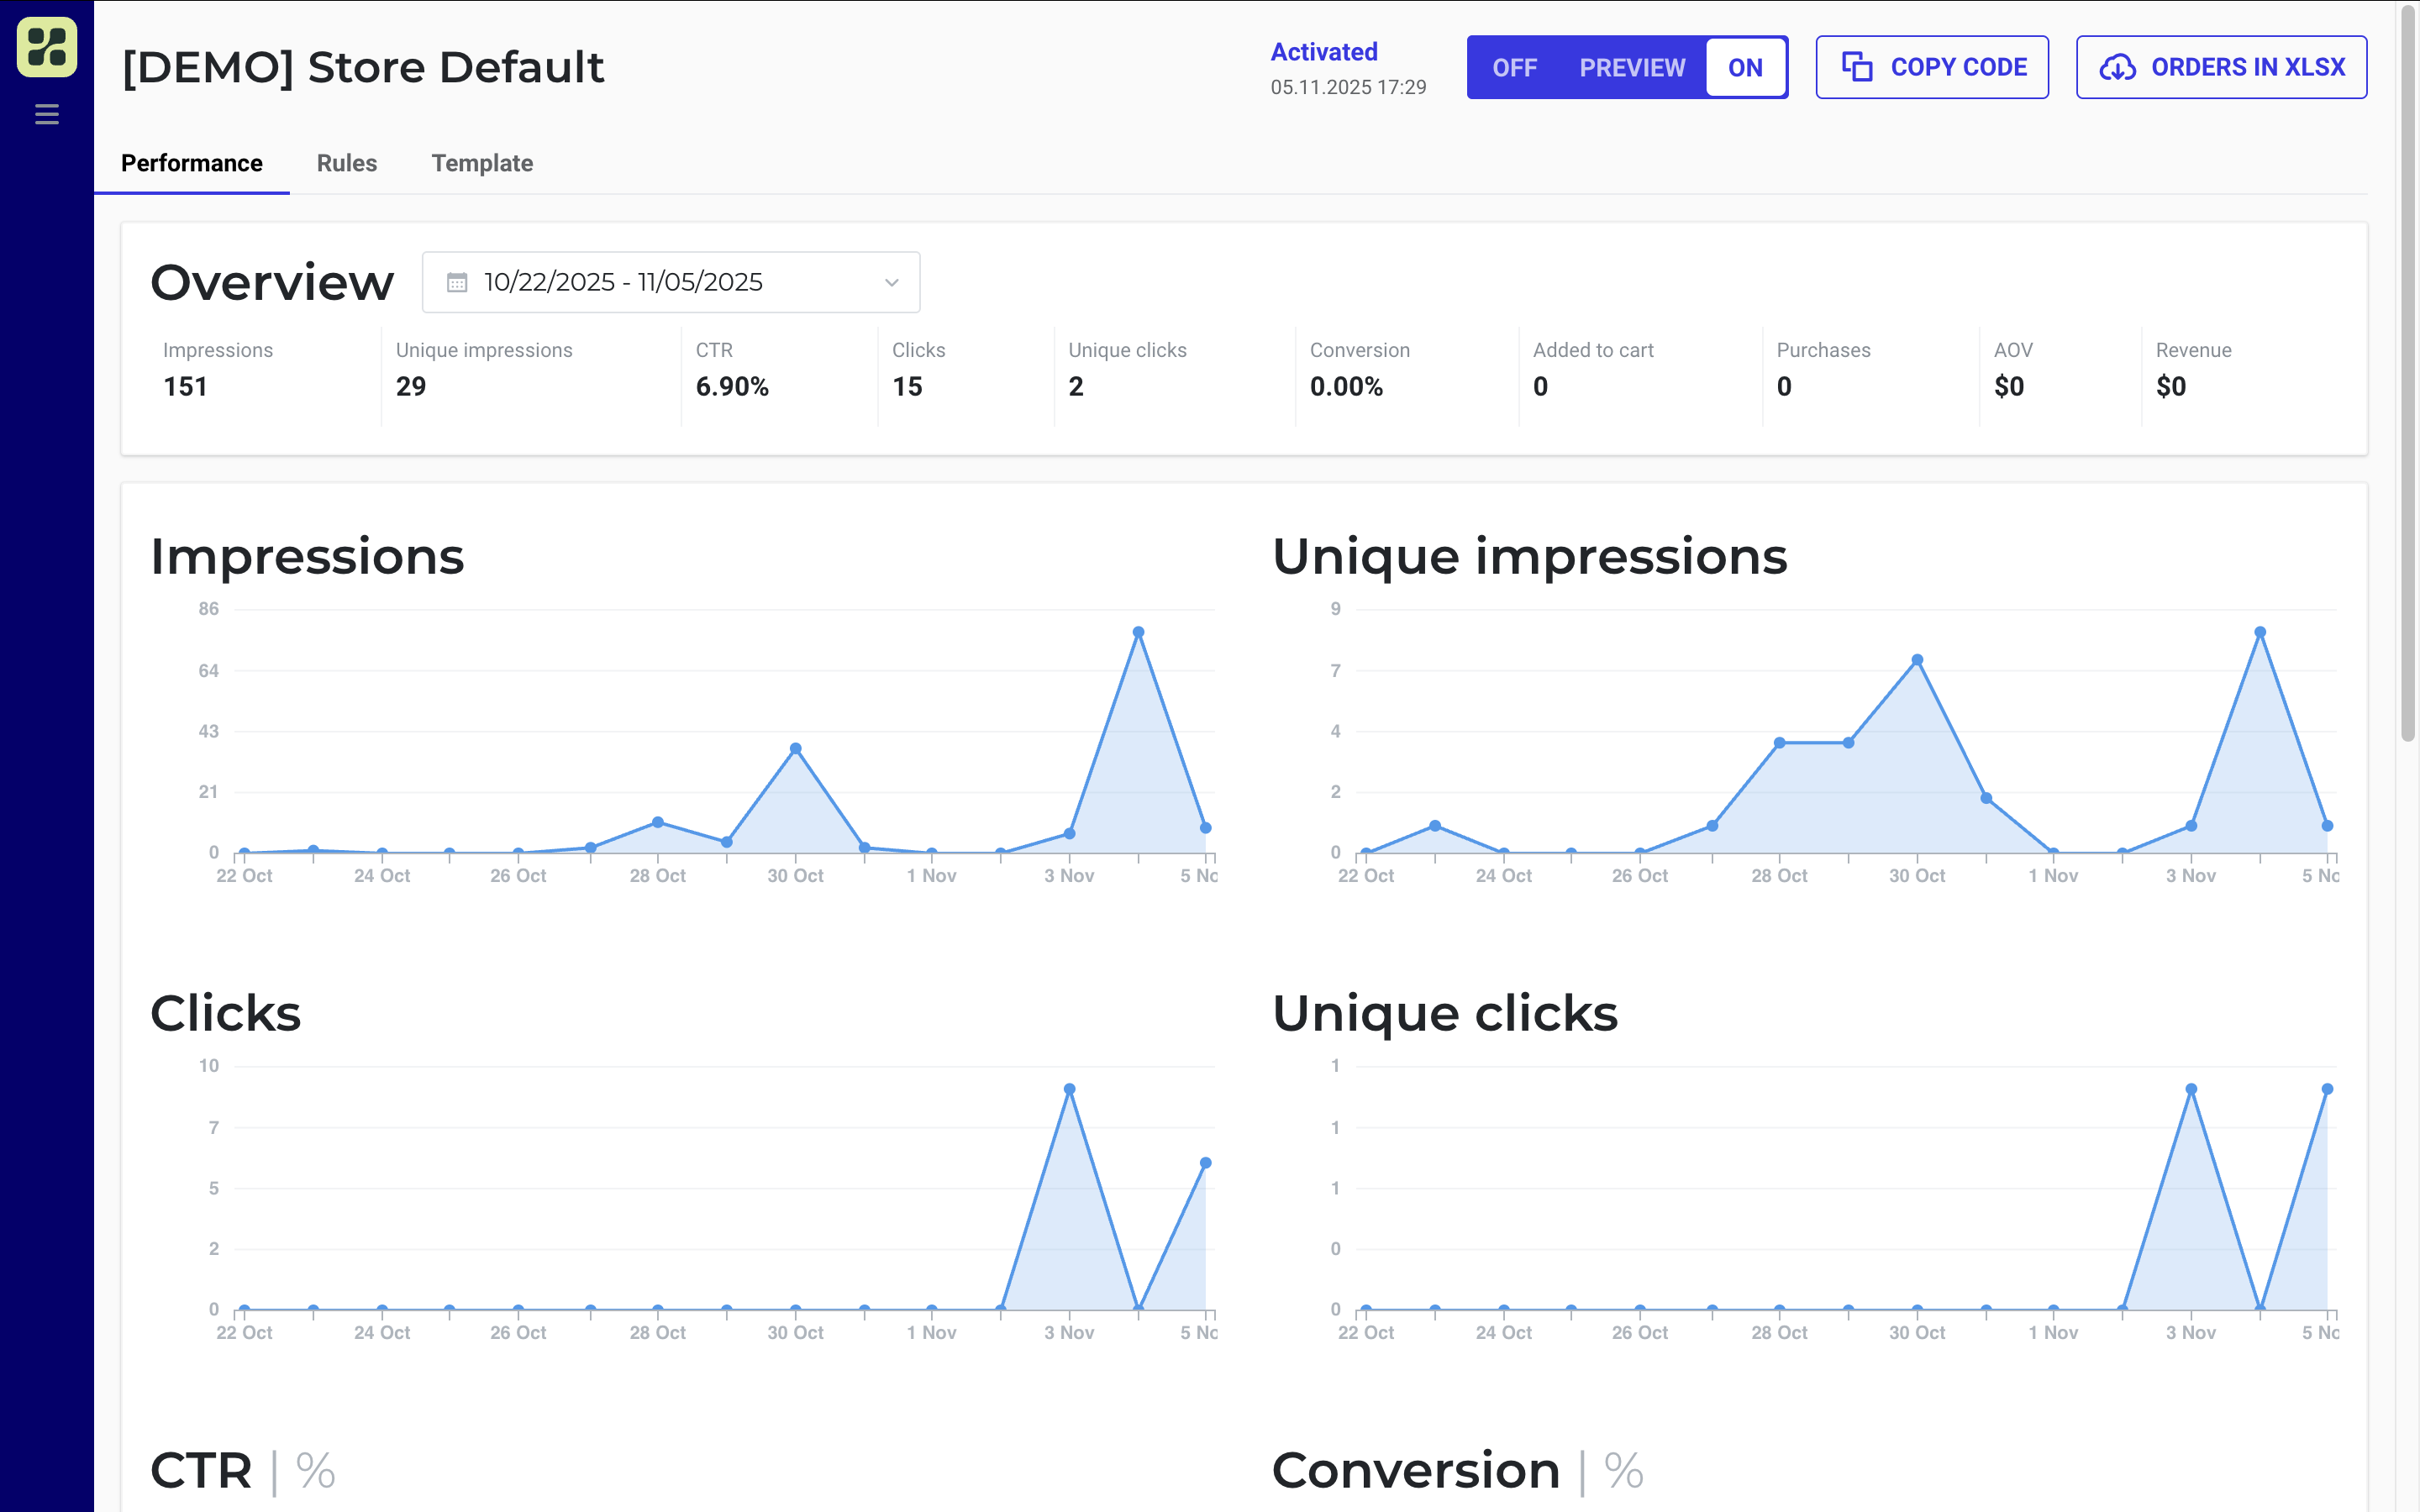Select the Performance tab

pyautogui.click(x=191, y=163)
